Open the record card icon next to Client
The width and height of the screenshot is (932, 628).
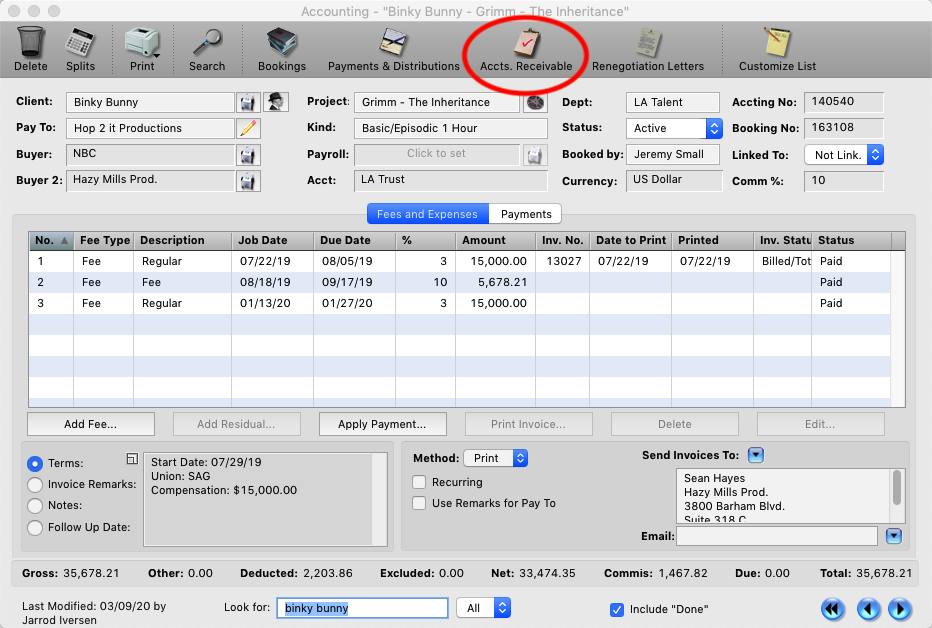(248, 102)
